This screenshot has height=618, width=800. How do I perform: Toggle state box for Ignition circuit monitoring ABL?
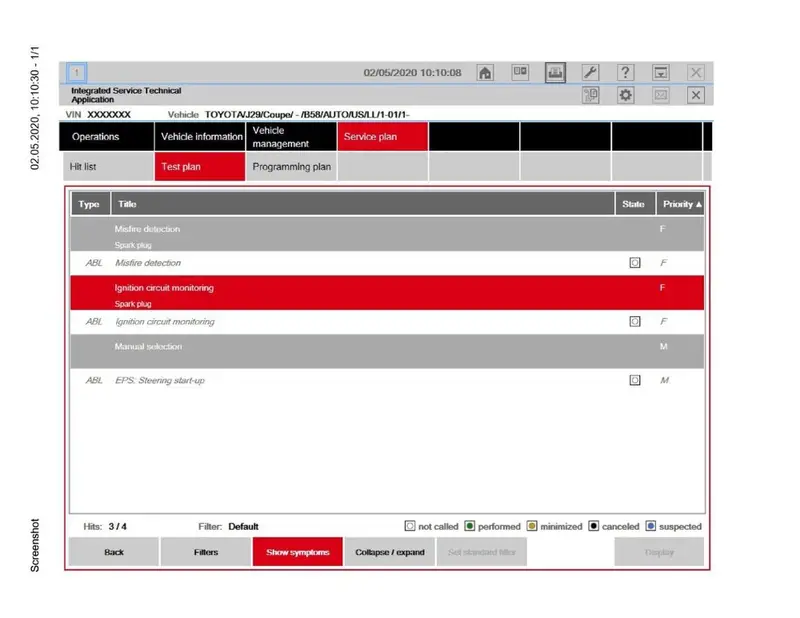coord(635,322)
